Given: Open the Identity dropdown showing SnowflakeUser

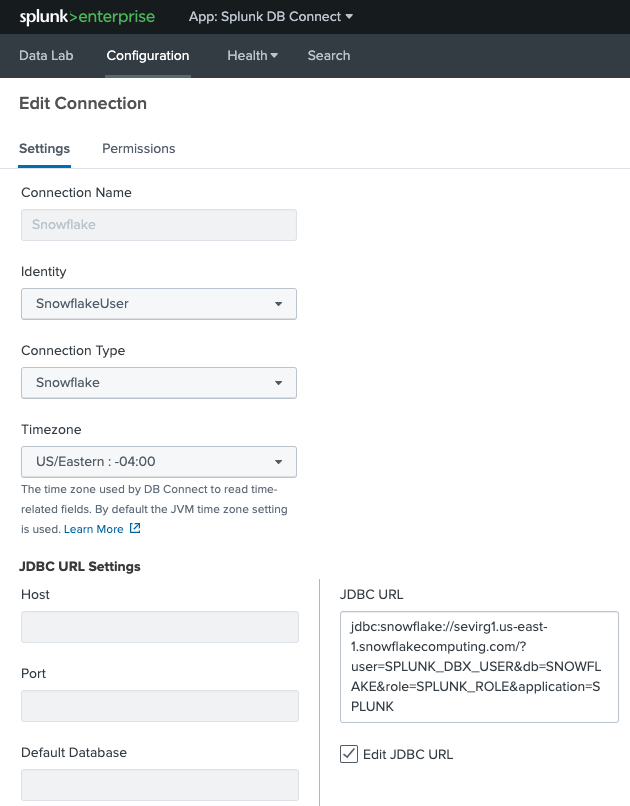Looking at the screenshot, I should [x=159, y=304].
